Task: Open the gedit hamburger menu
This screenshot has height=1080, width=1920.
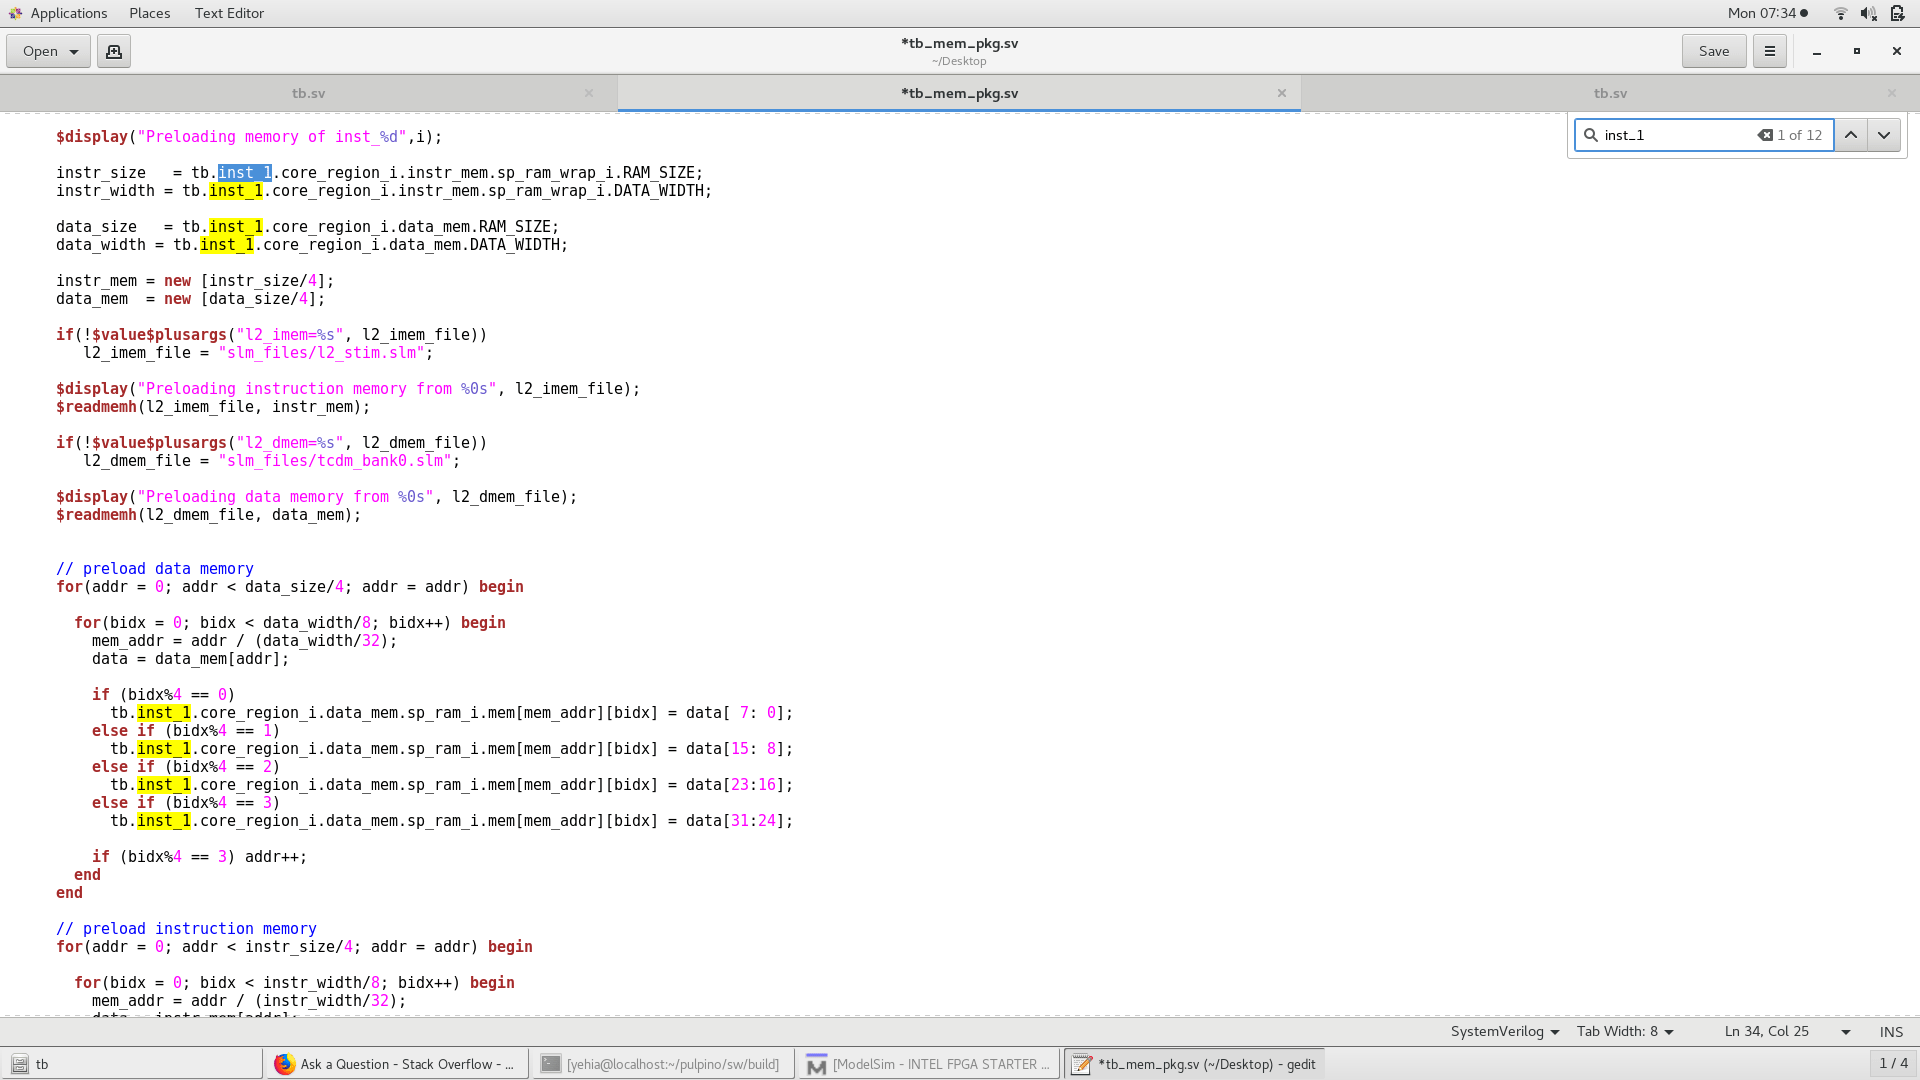Action: tap(1769, 51)
